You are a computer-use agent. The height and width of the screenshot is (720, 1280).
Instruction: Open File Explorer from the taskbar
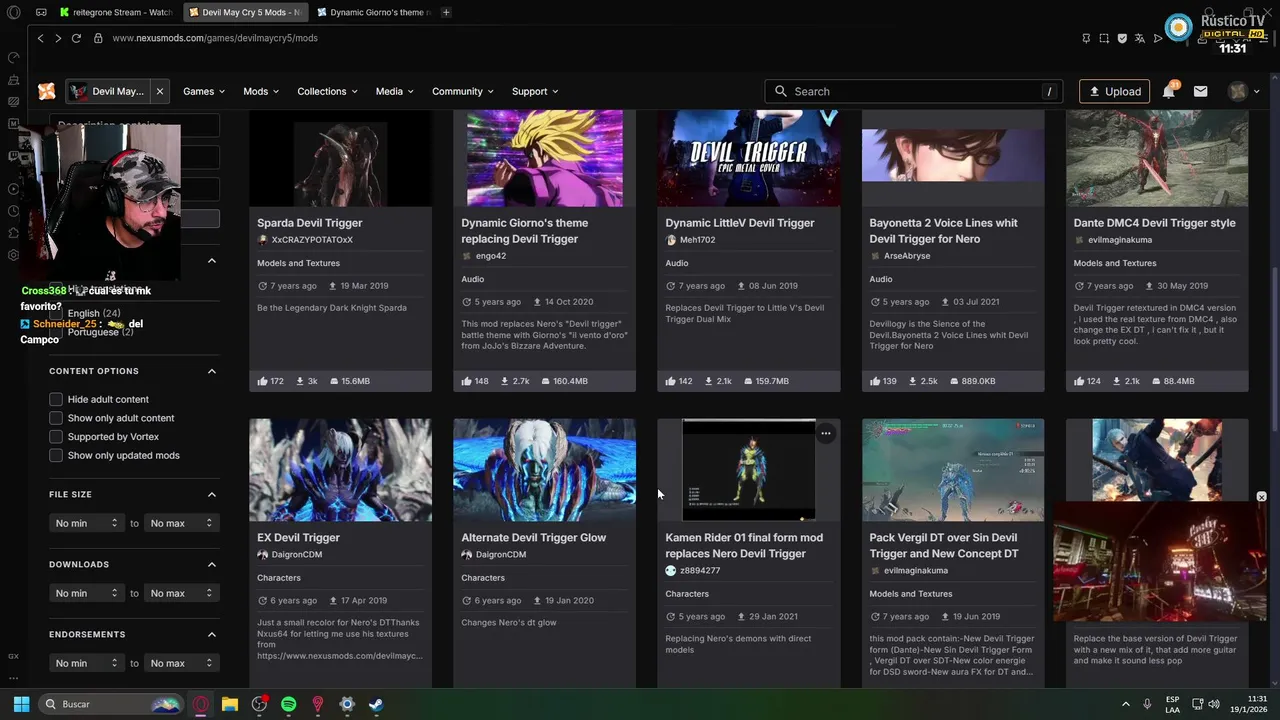point(230,704)
